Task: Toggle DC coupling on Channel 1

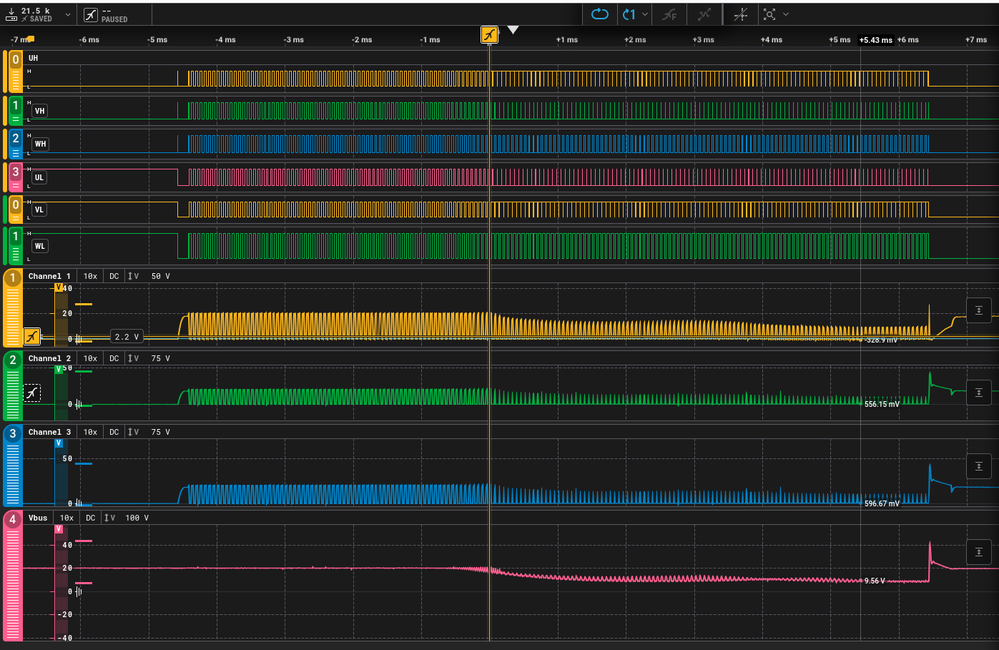Action: [x=114, y=276]
